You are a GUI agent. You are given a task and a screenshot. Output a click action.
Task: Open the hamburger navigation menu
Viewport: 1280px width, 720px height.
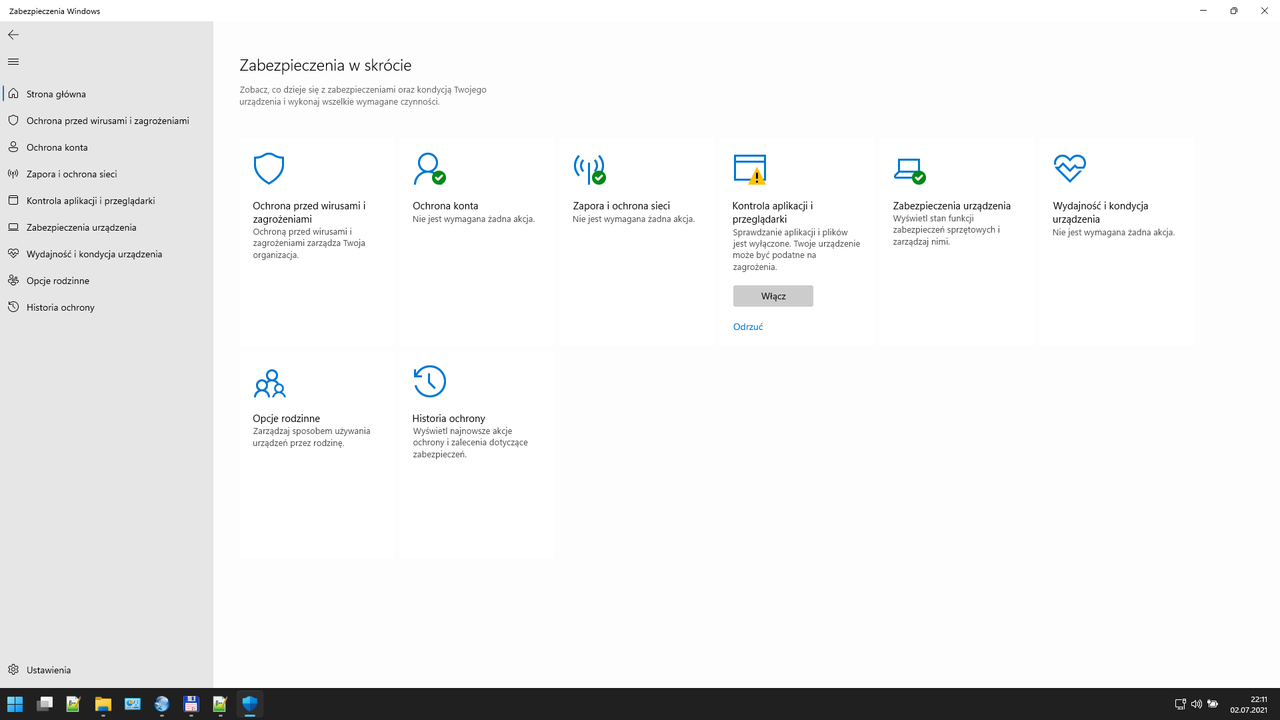coord(13,62)
